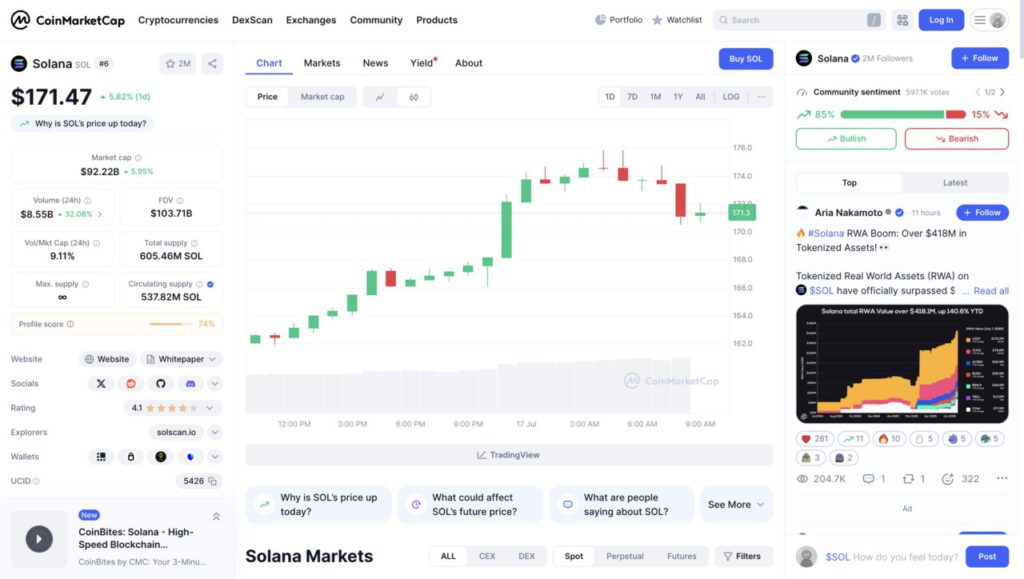Toggle the LOG scale on chart
The image size is (1024, 579).
pos(731,97)
